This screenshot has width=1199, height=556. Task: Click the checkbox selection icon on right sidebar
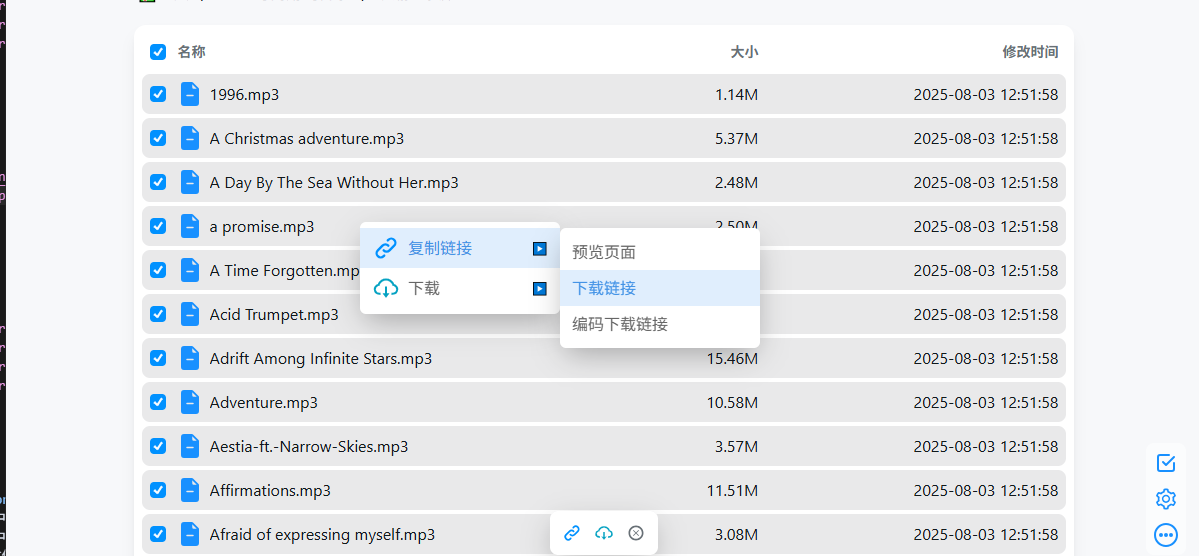click(x=1165, y=463)
